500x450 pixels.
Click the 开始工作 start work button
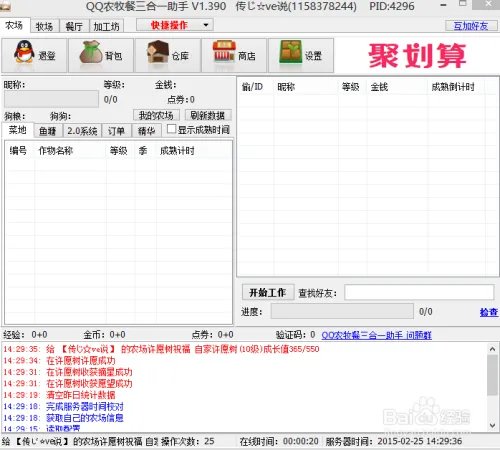click(x=268, y=293)
